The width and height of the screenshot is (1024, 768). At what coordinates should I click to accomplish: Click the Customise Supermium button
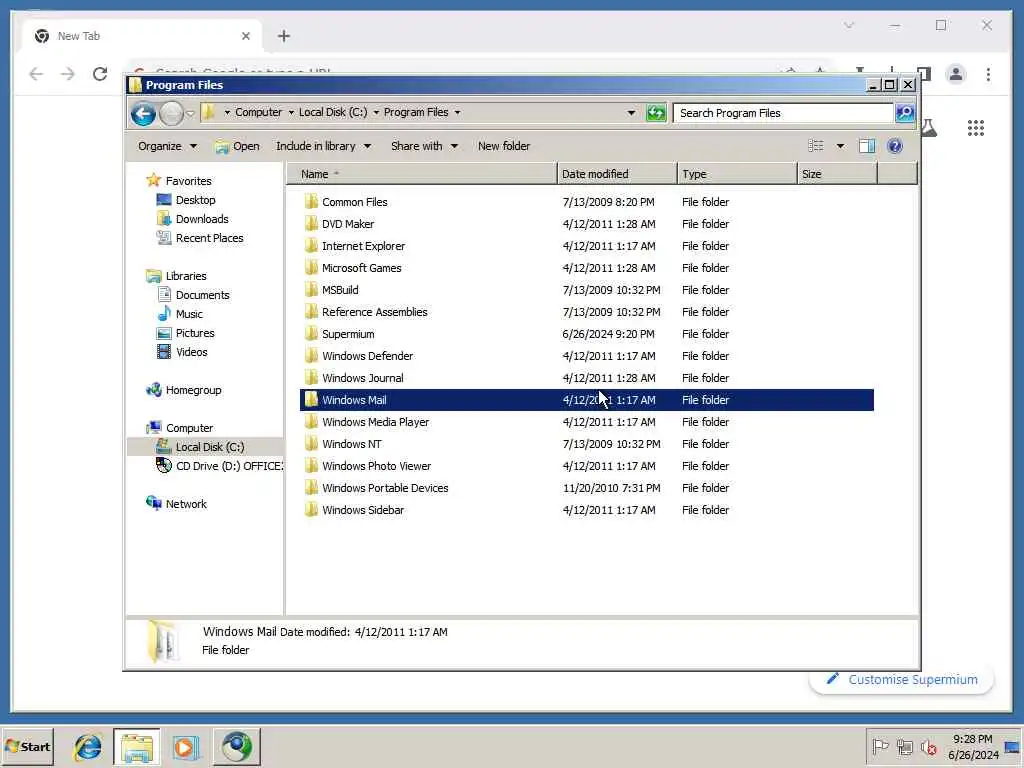pyautogui.click(x=902, y=679)
